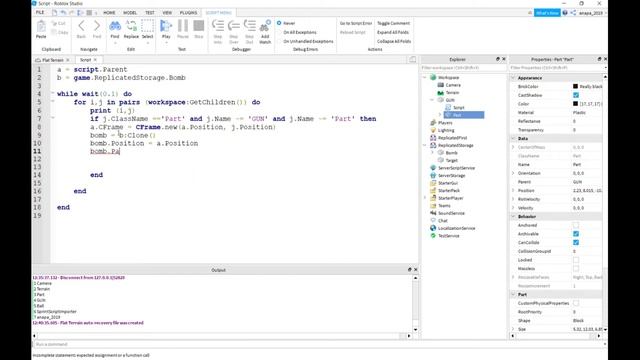Click the Select tool icon

(147, 26)
